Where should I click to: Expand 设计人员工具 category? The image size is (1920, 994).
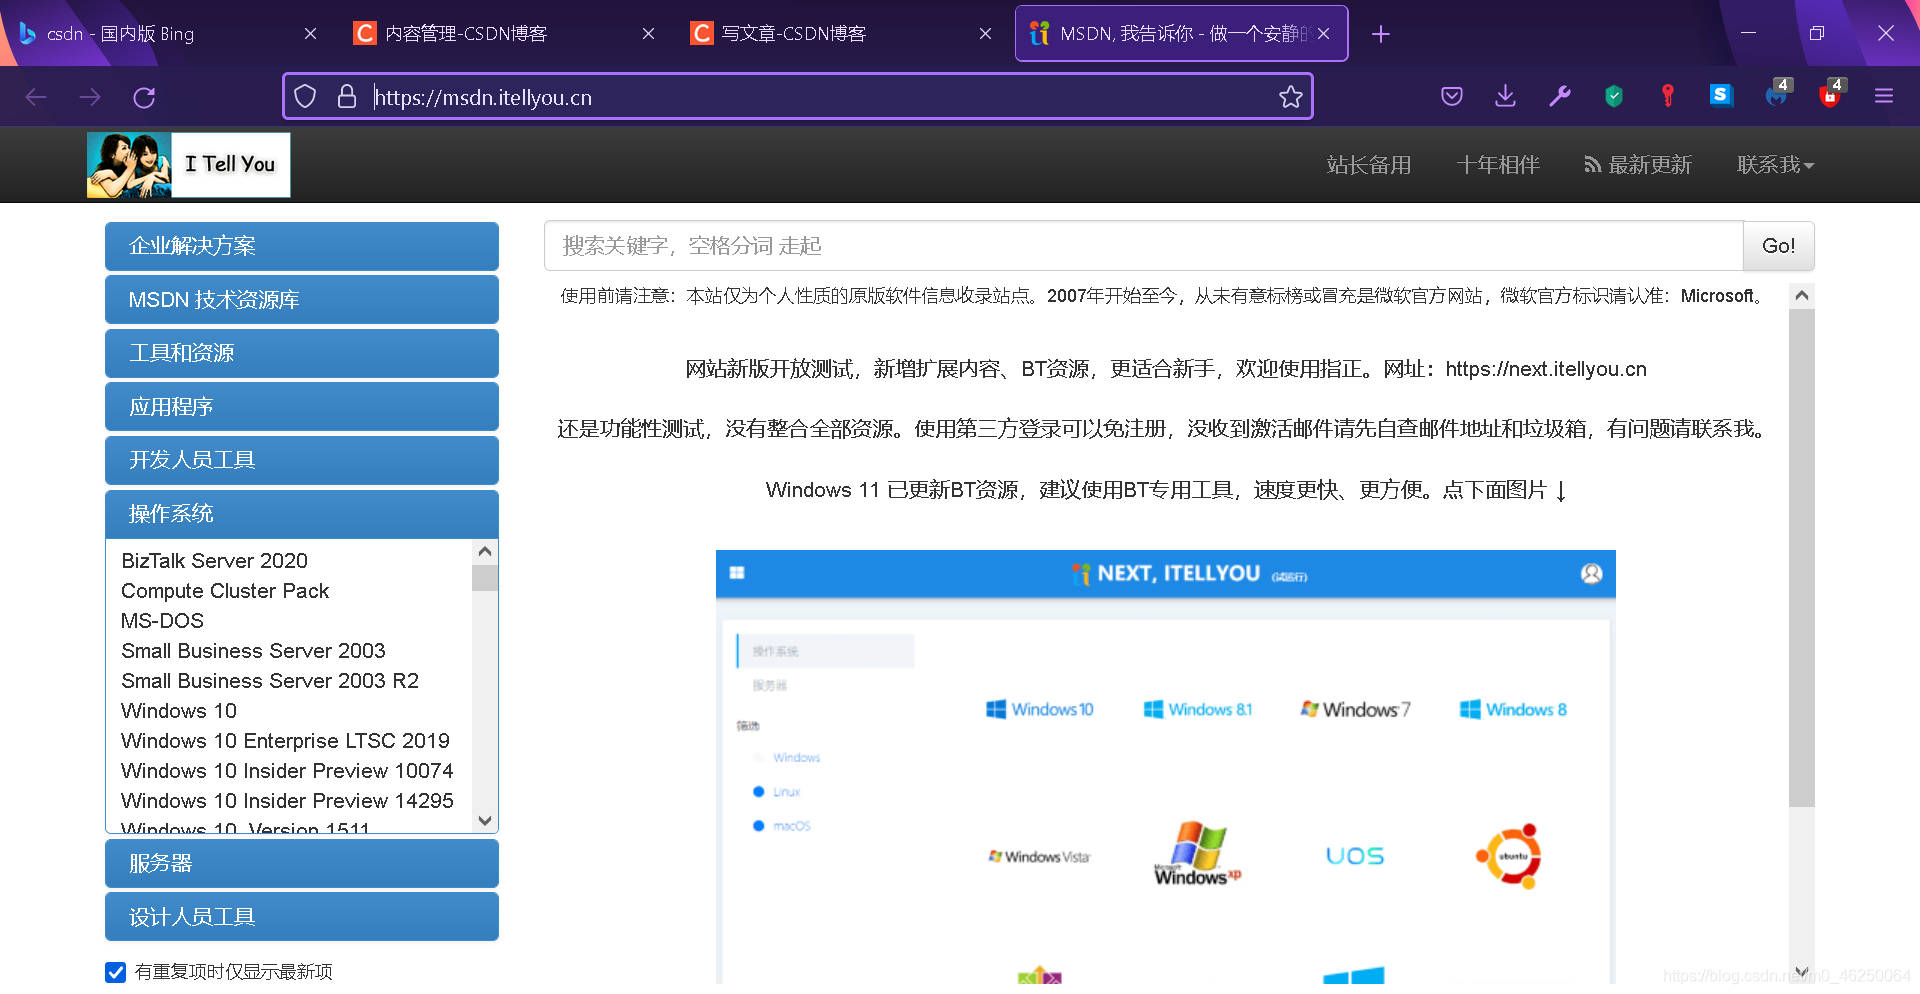point(302,916)
